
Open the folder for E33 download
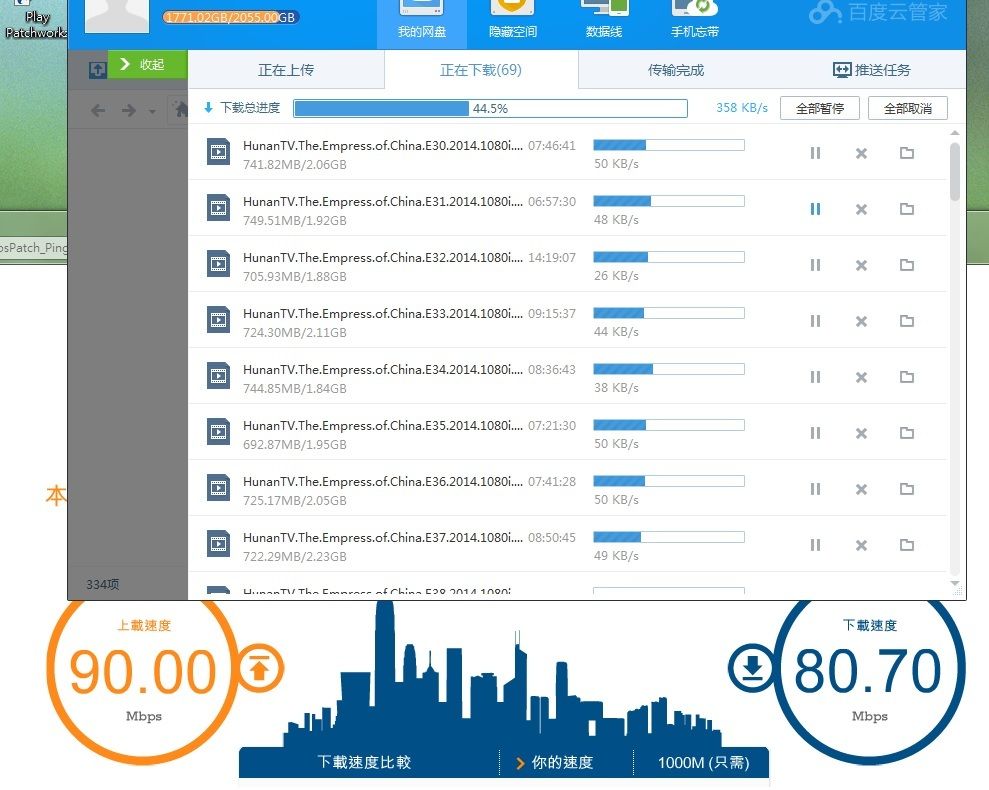tap(907, 321)
